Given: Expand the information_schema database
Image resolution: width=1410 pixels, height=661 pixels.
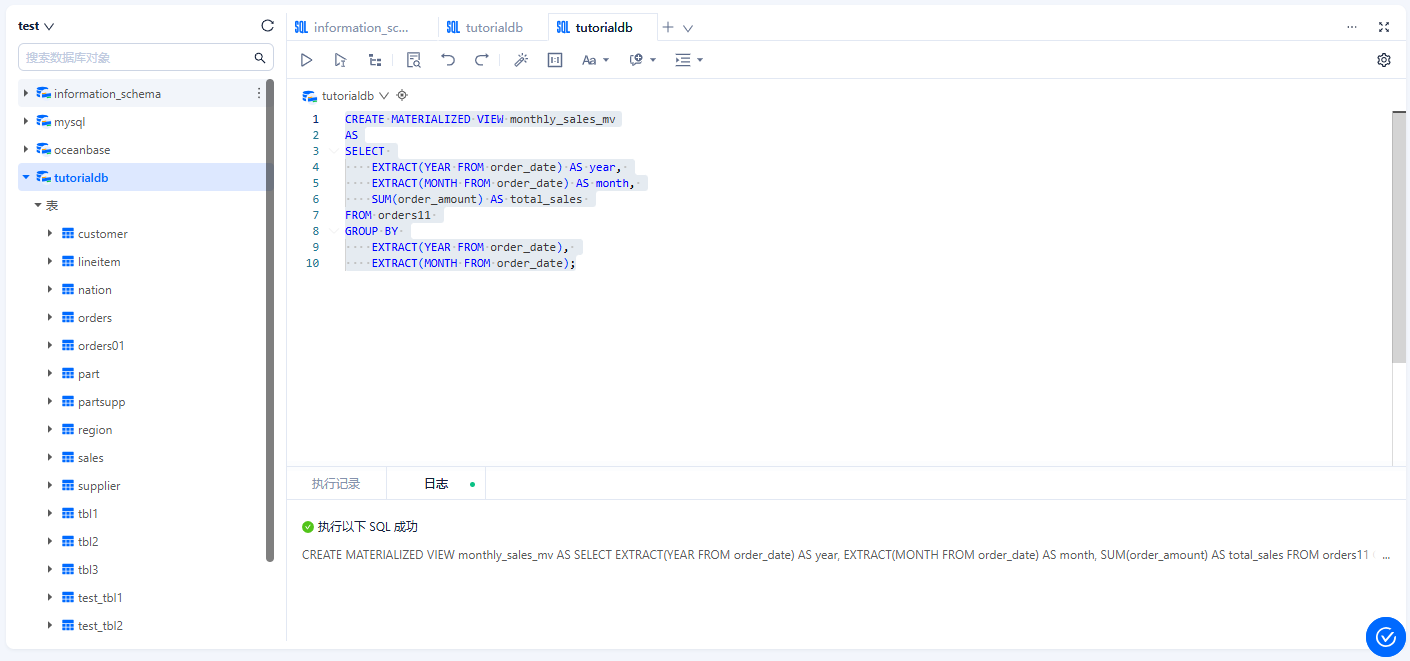Looking at the screenshot, I should point(26,93).
